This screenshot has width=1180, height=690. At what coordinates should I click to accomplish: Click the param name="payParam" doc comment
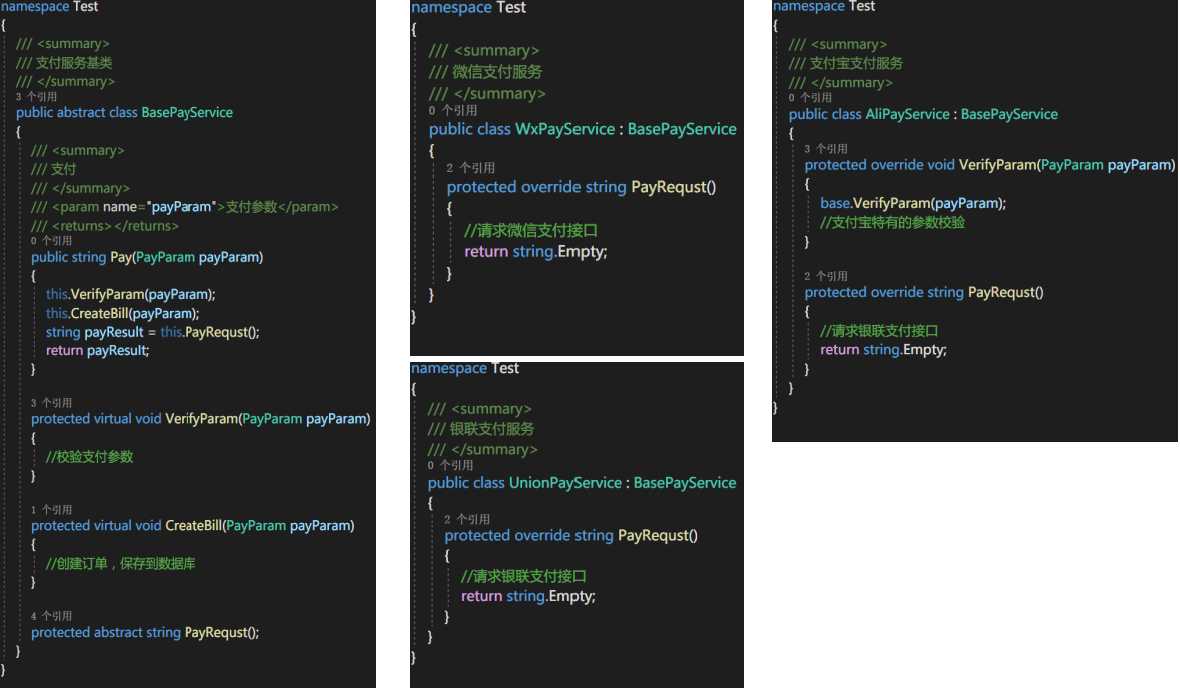coord(184,207)
